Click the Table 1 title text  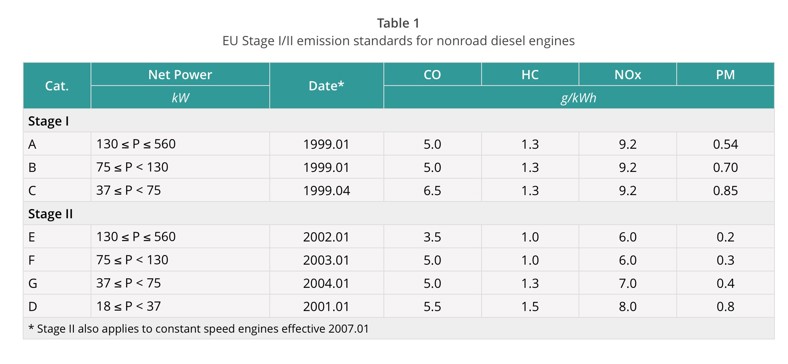(x=398, y=23)
